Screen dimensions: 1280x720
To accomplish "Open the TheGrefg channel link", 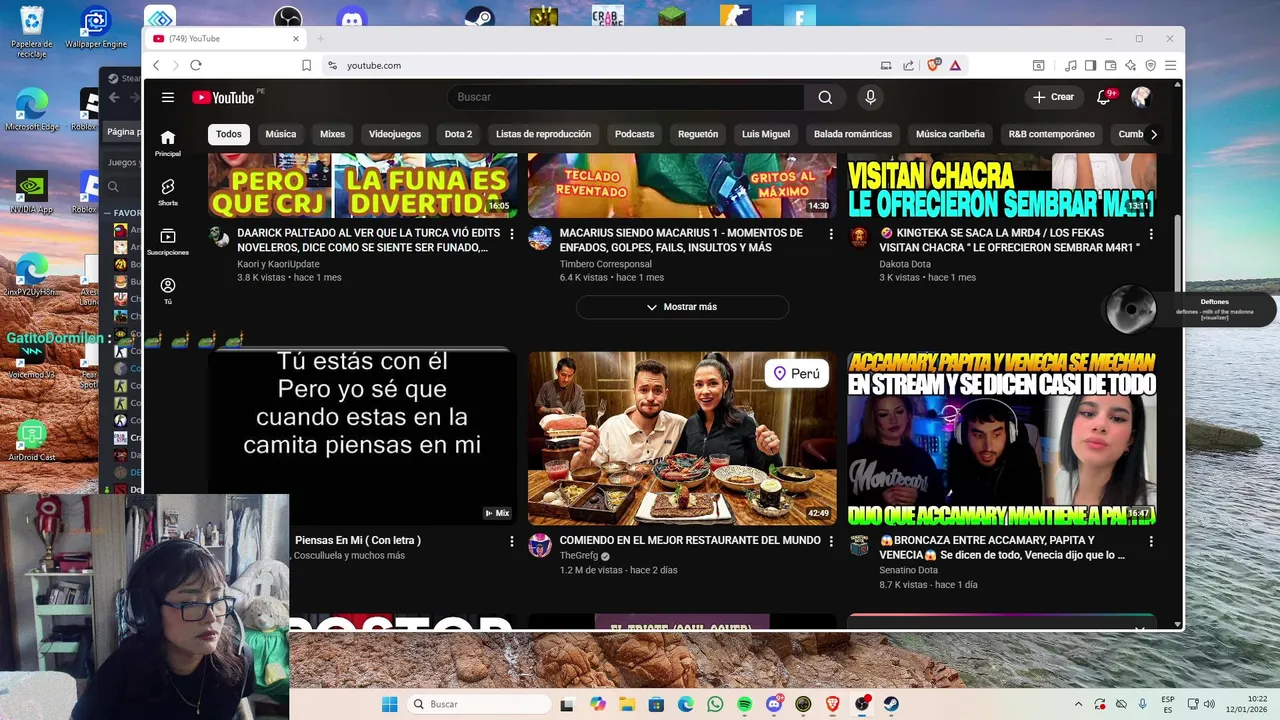I will pyautogui.click(x=578, y=556).
